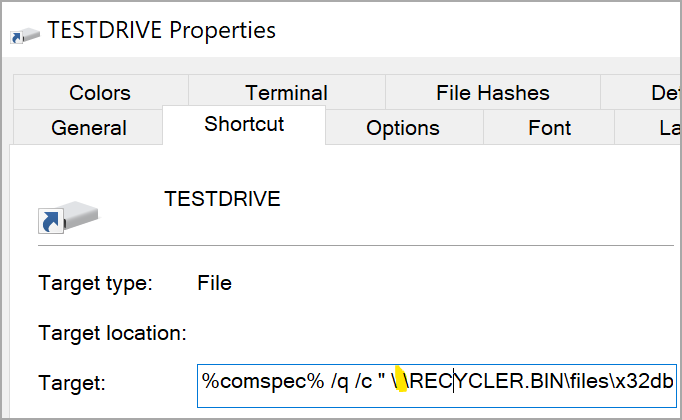The height and width of the screenshot is (420, 682).
Task: Open the Colors tab
Action: [100, 93]
